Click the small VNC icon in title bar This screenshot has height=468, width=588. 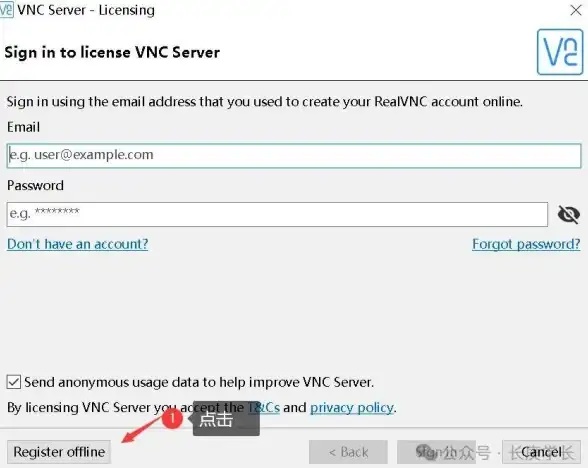click(x=6, y=10)
